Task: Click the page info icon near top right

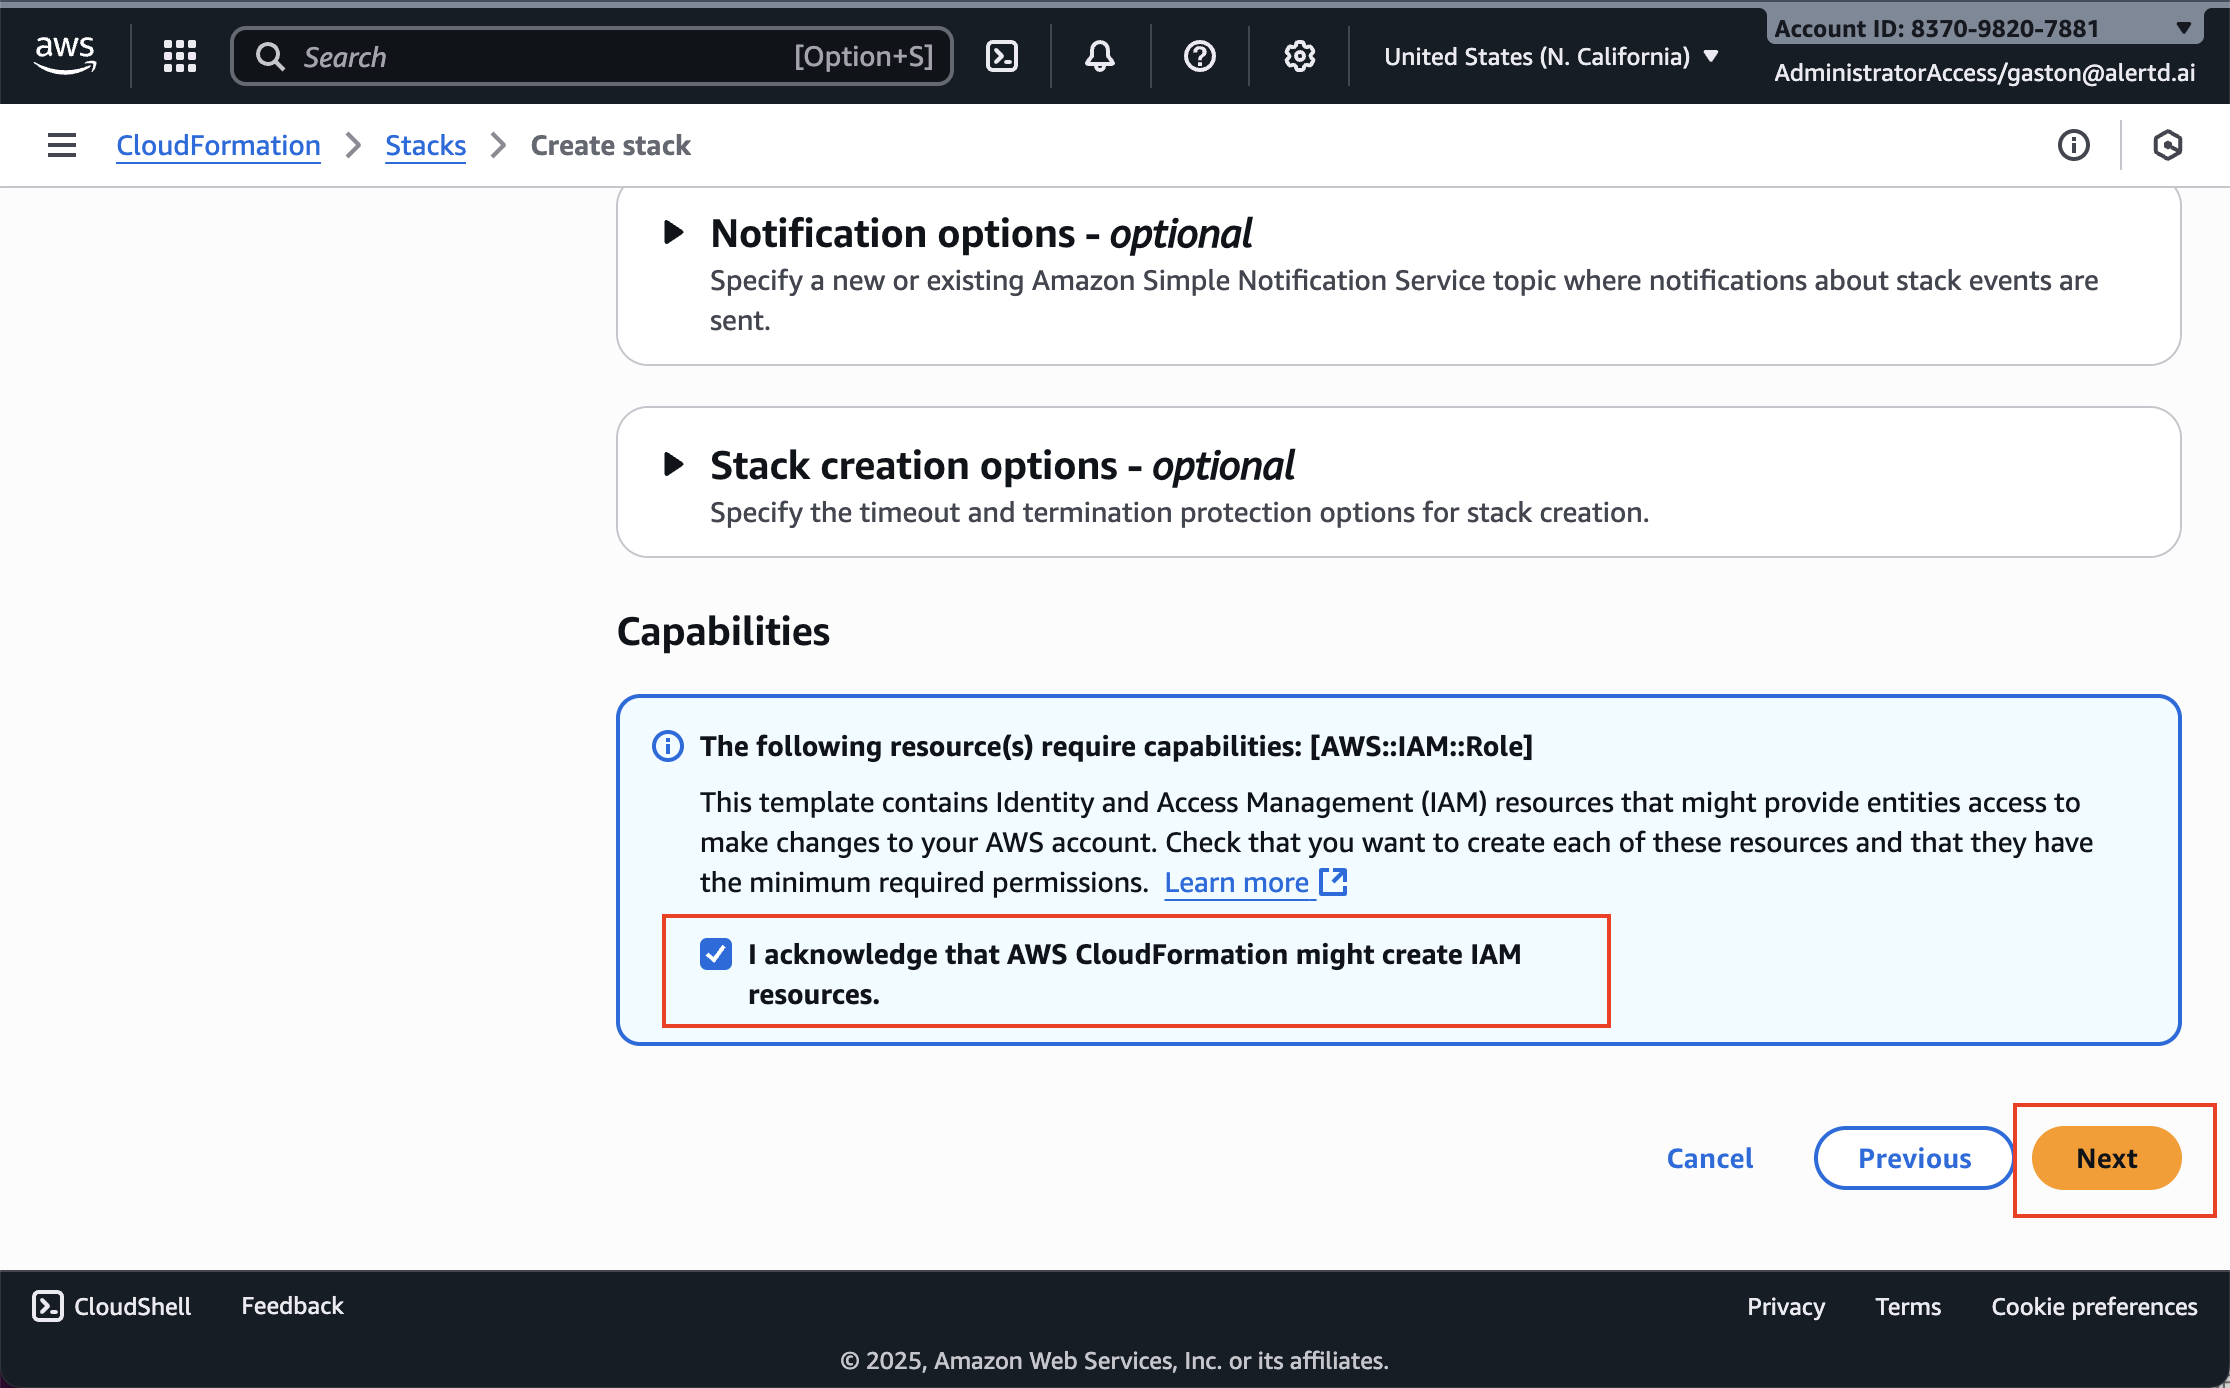Action: coord(2073,145)
